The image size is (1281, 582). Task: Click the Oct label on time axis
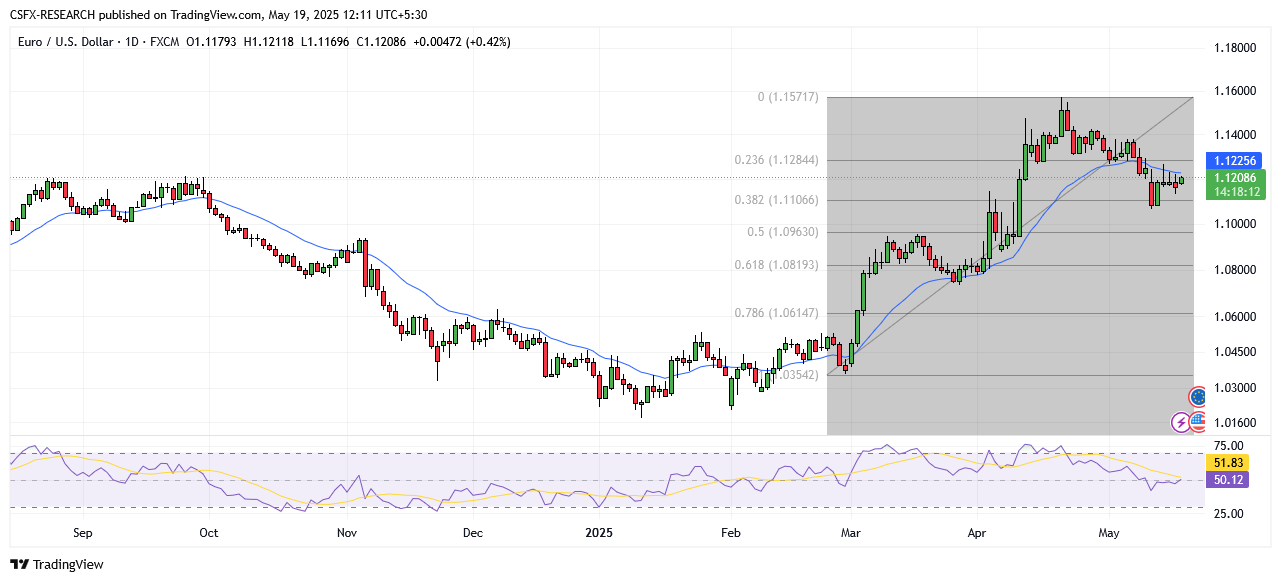tap(208, 534)
